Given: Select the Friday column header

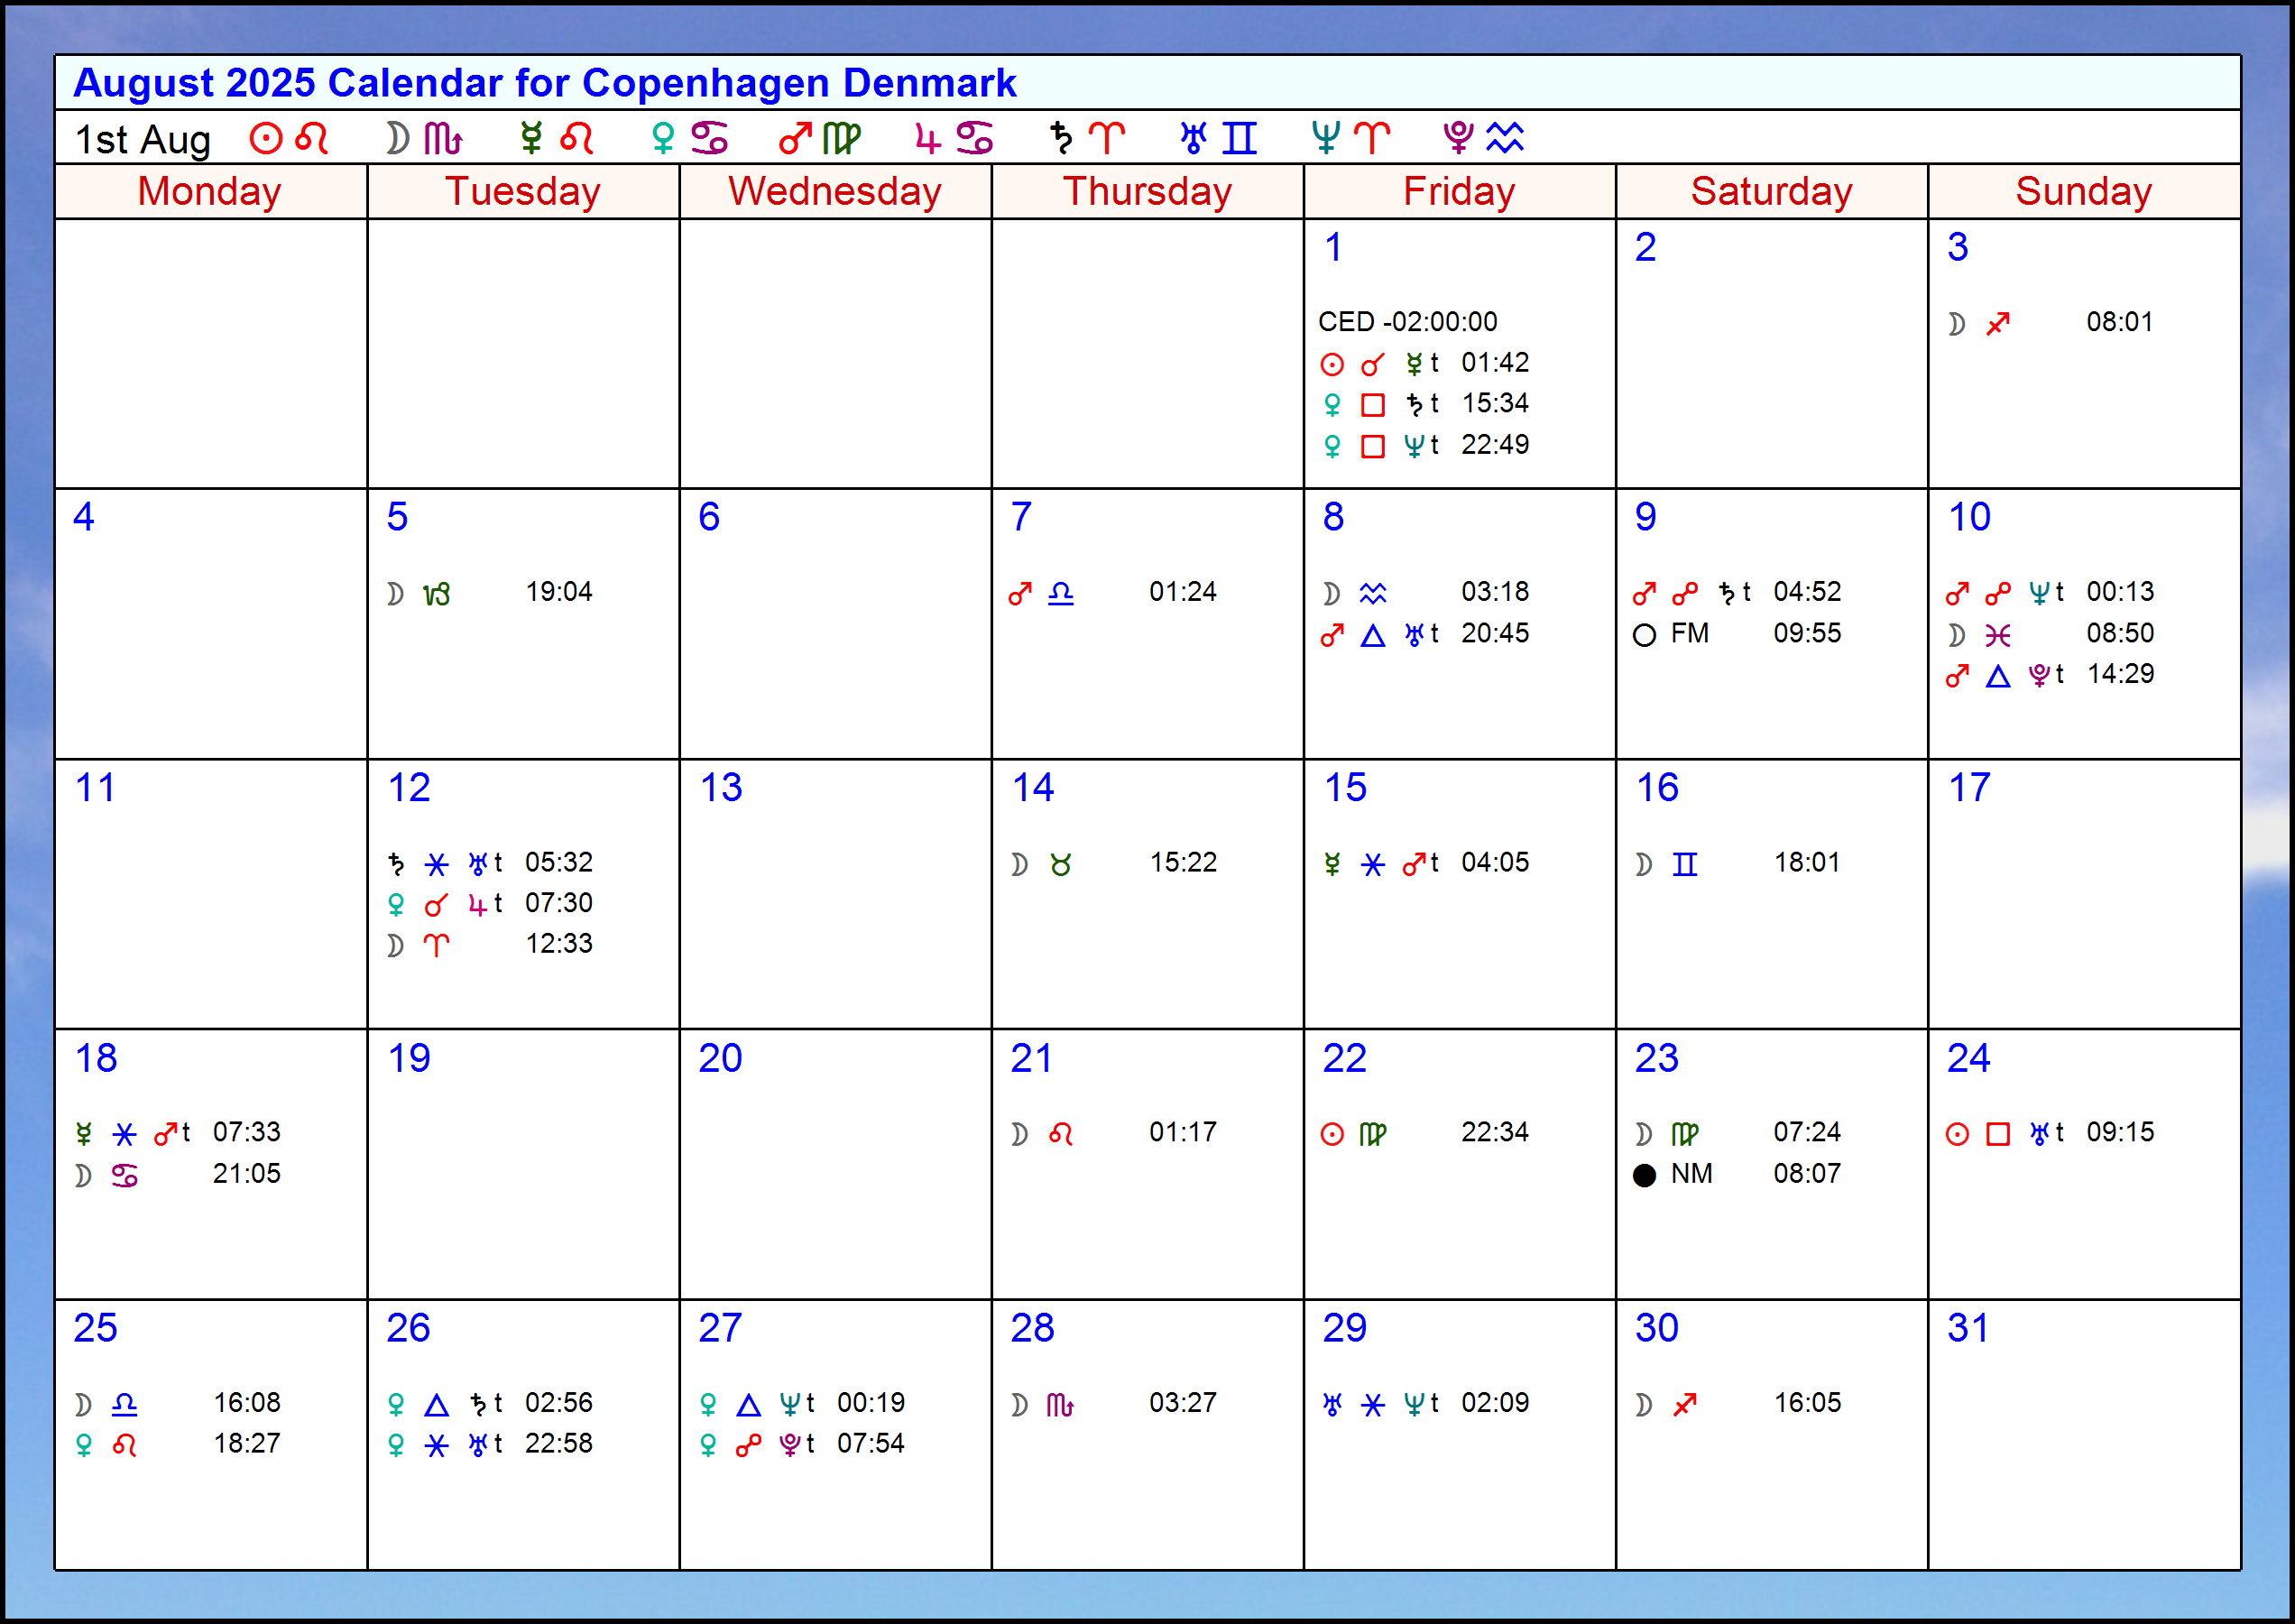Looking at the screenshot, I should 1458,190.
